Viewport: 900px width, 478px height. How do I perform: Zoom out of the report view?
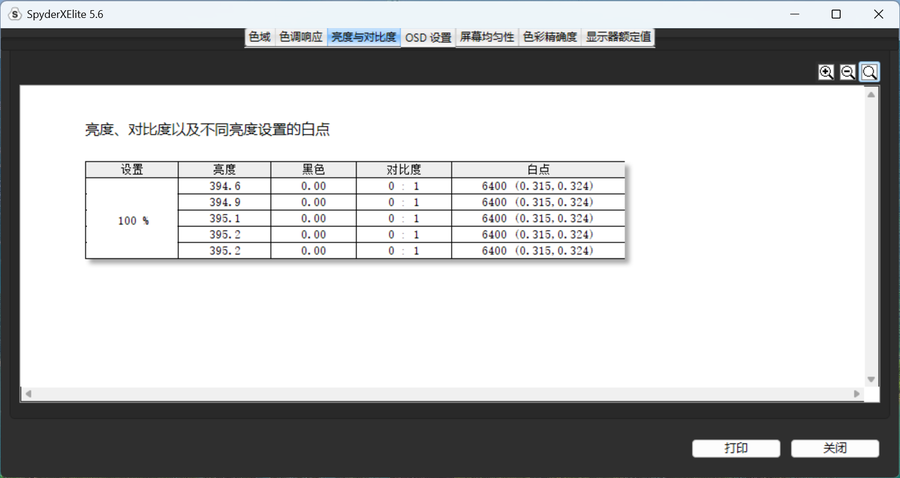(848, 72)
